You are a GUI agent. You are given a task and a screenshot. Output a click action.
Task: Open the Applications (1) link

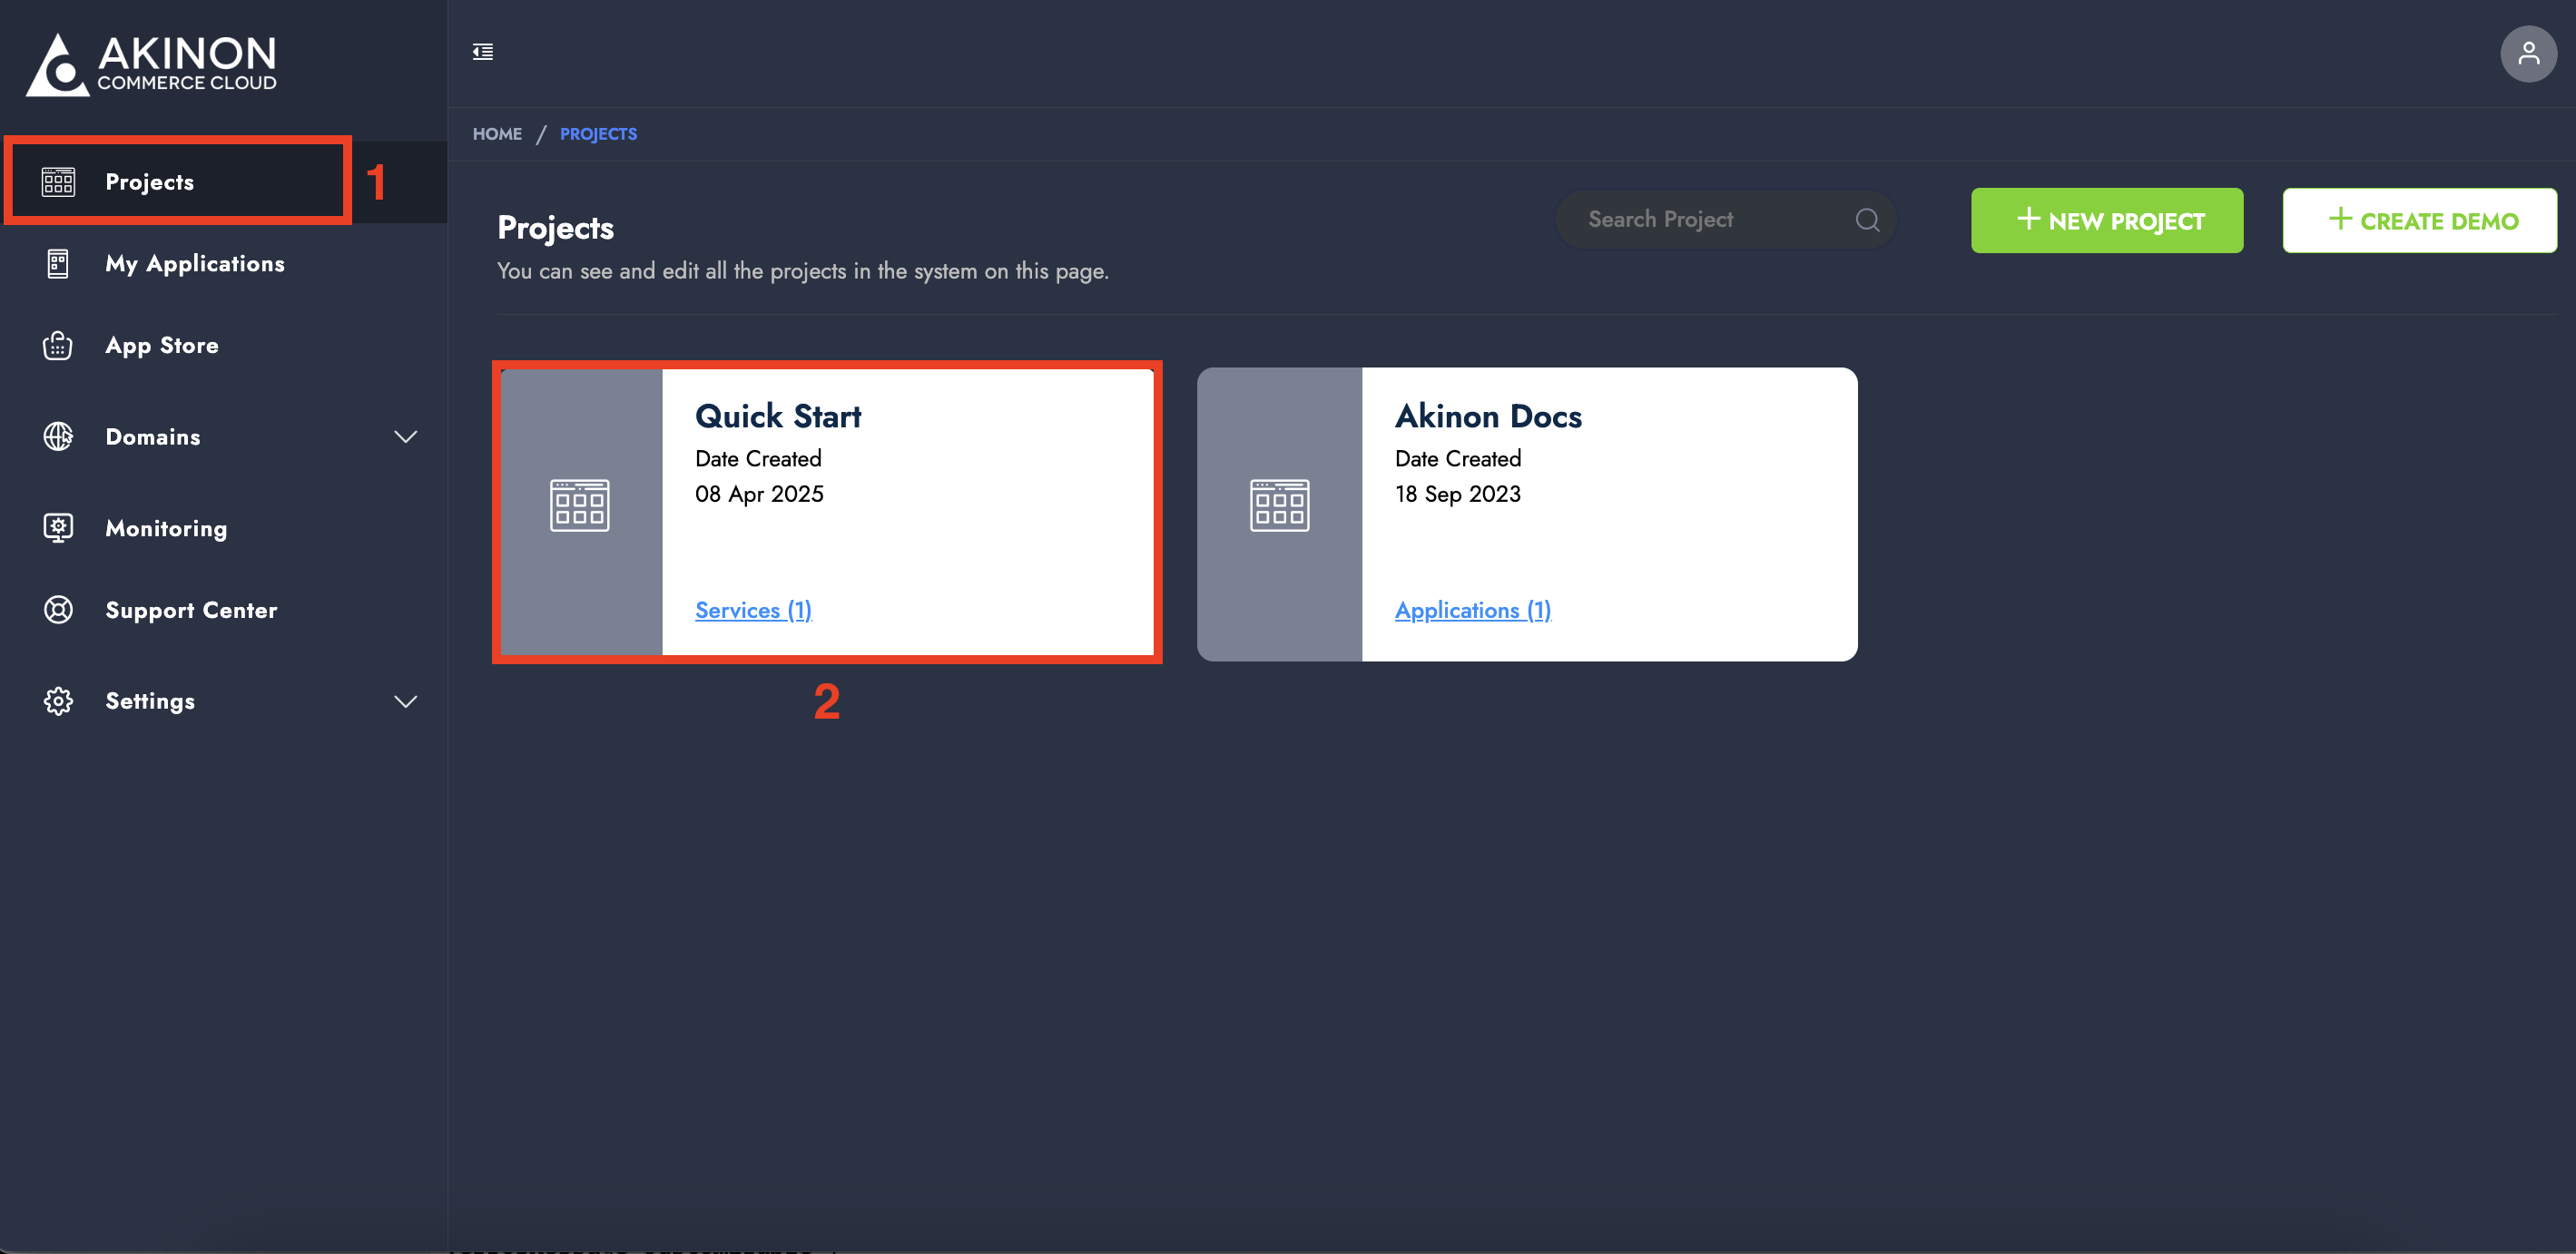(1472, 610)
